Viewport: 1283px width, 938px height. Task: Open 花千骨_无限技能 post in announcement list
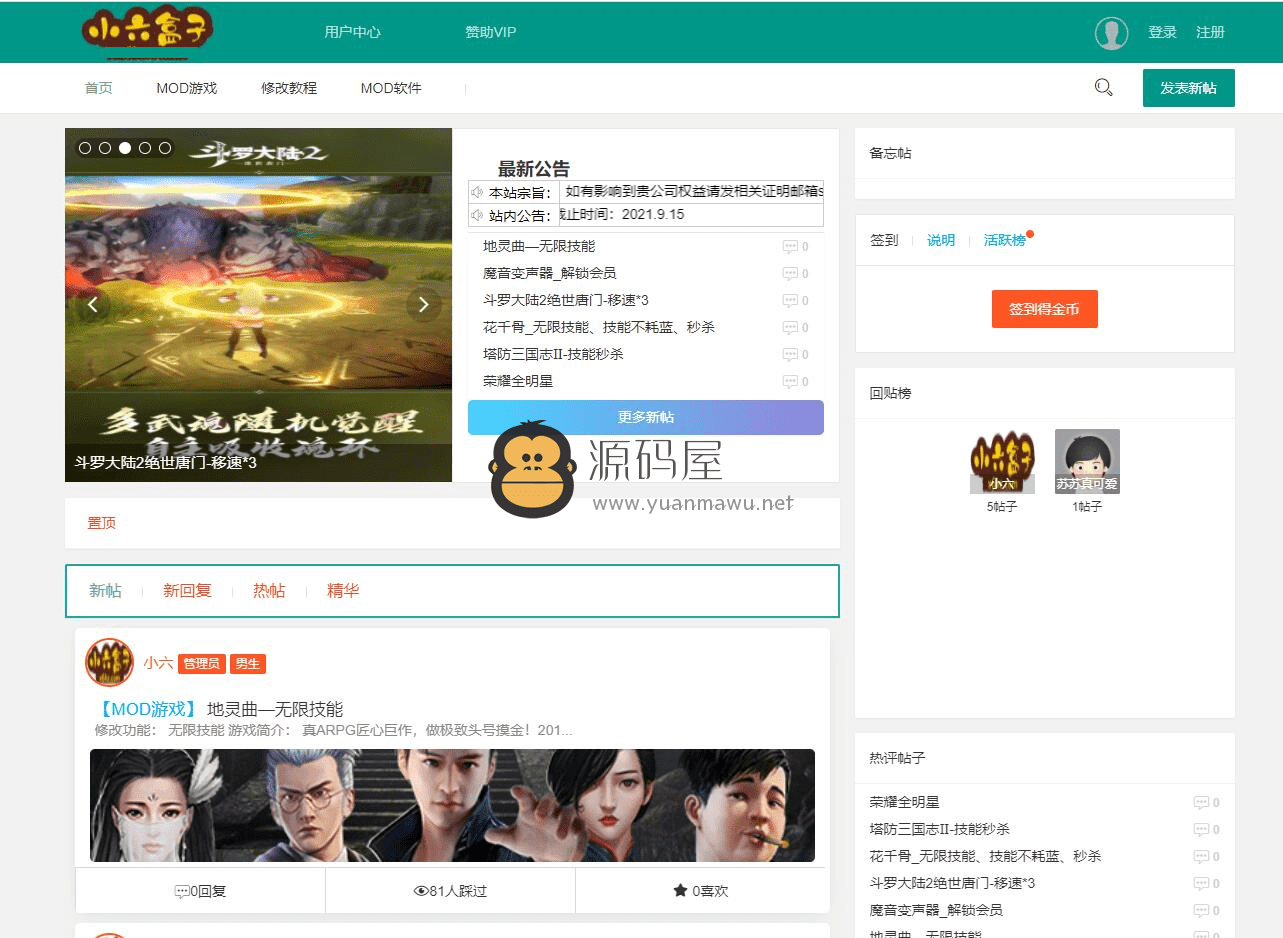coord(599,327)
